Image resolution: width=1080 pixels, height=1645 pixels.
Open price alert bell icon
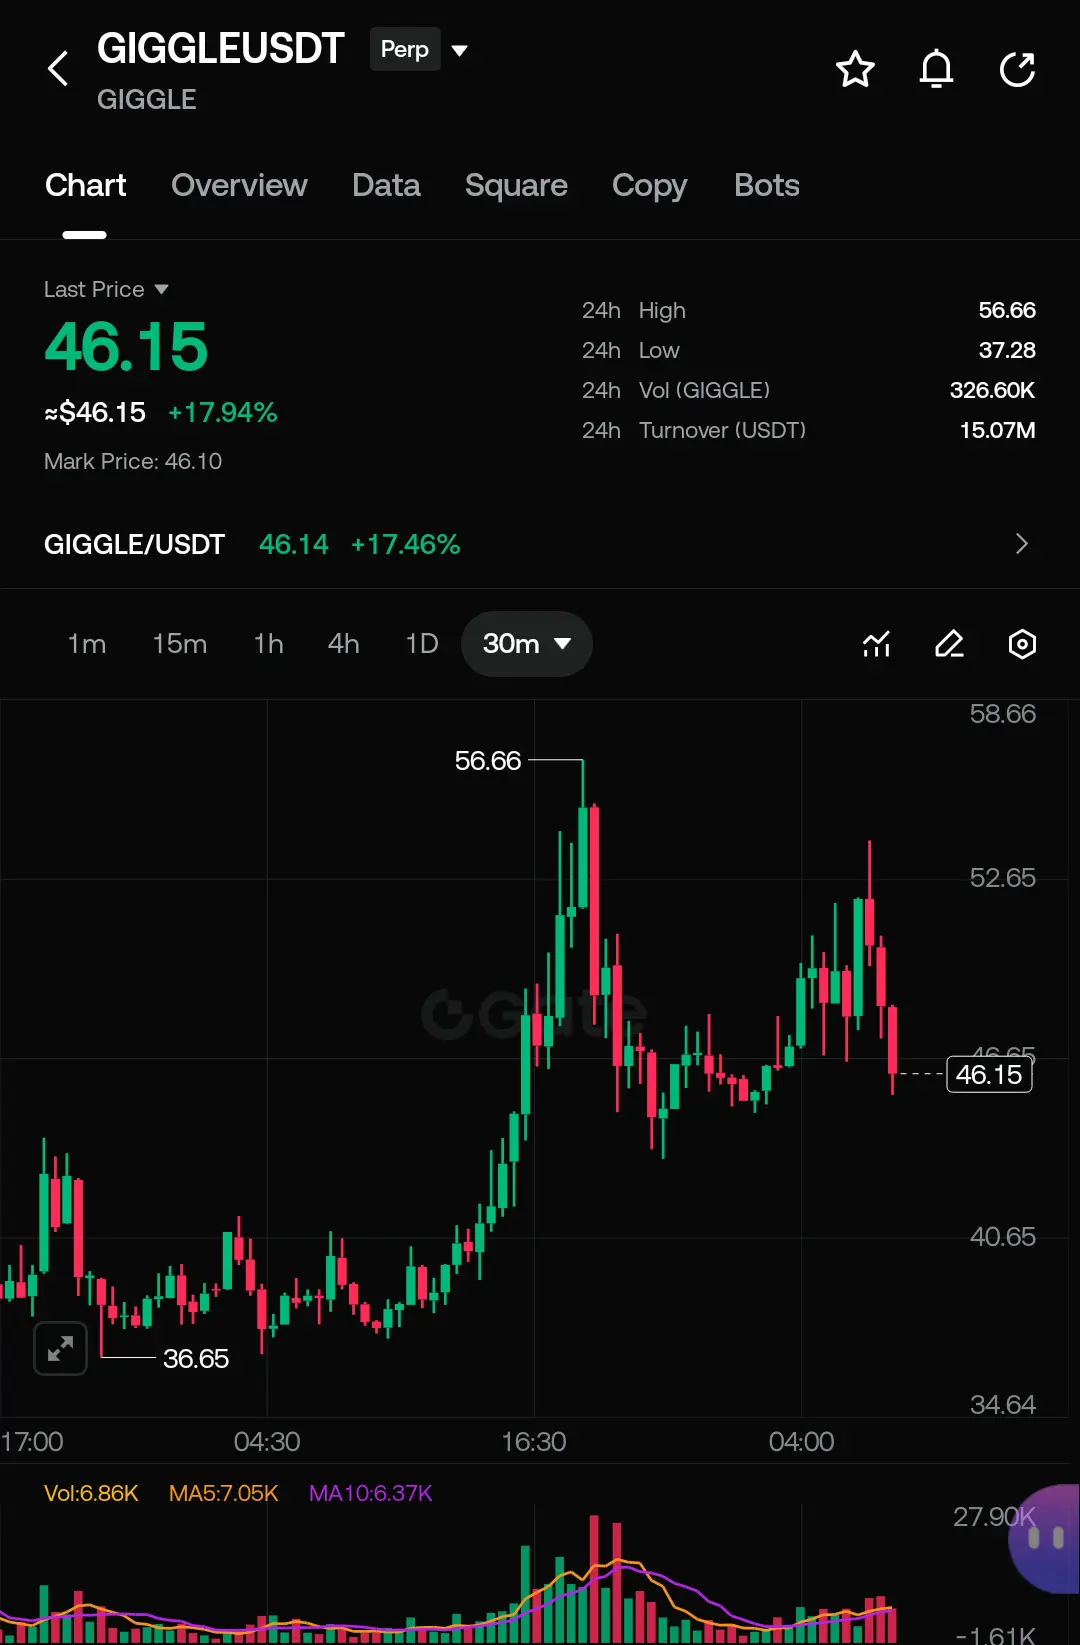tap(936, 69)
